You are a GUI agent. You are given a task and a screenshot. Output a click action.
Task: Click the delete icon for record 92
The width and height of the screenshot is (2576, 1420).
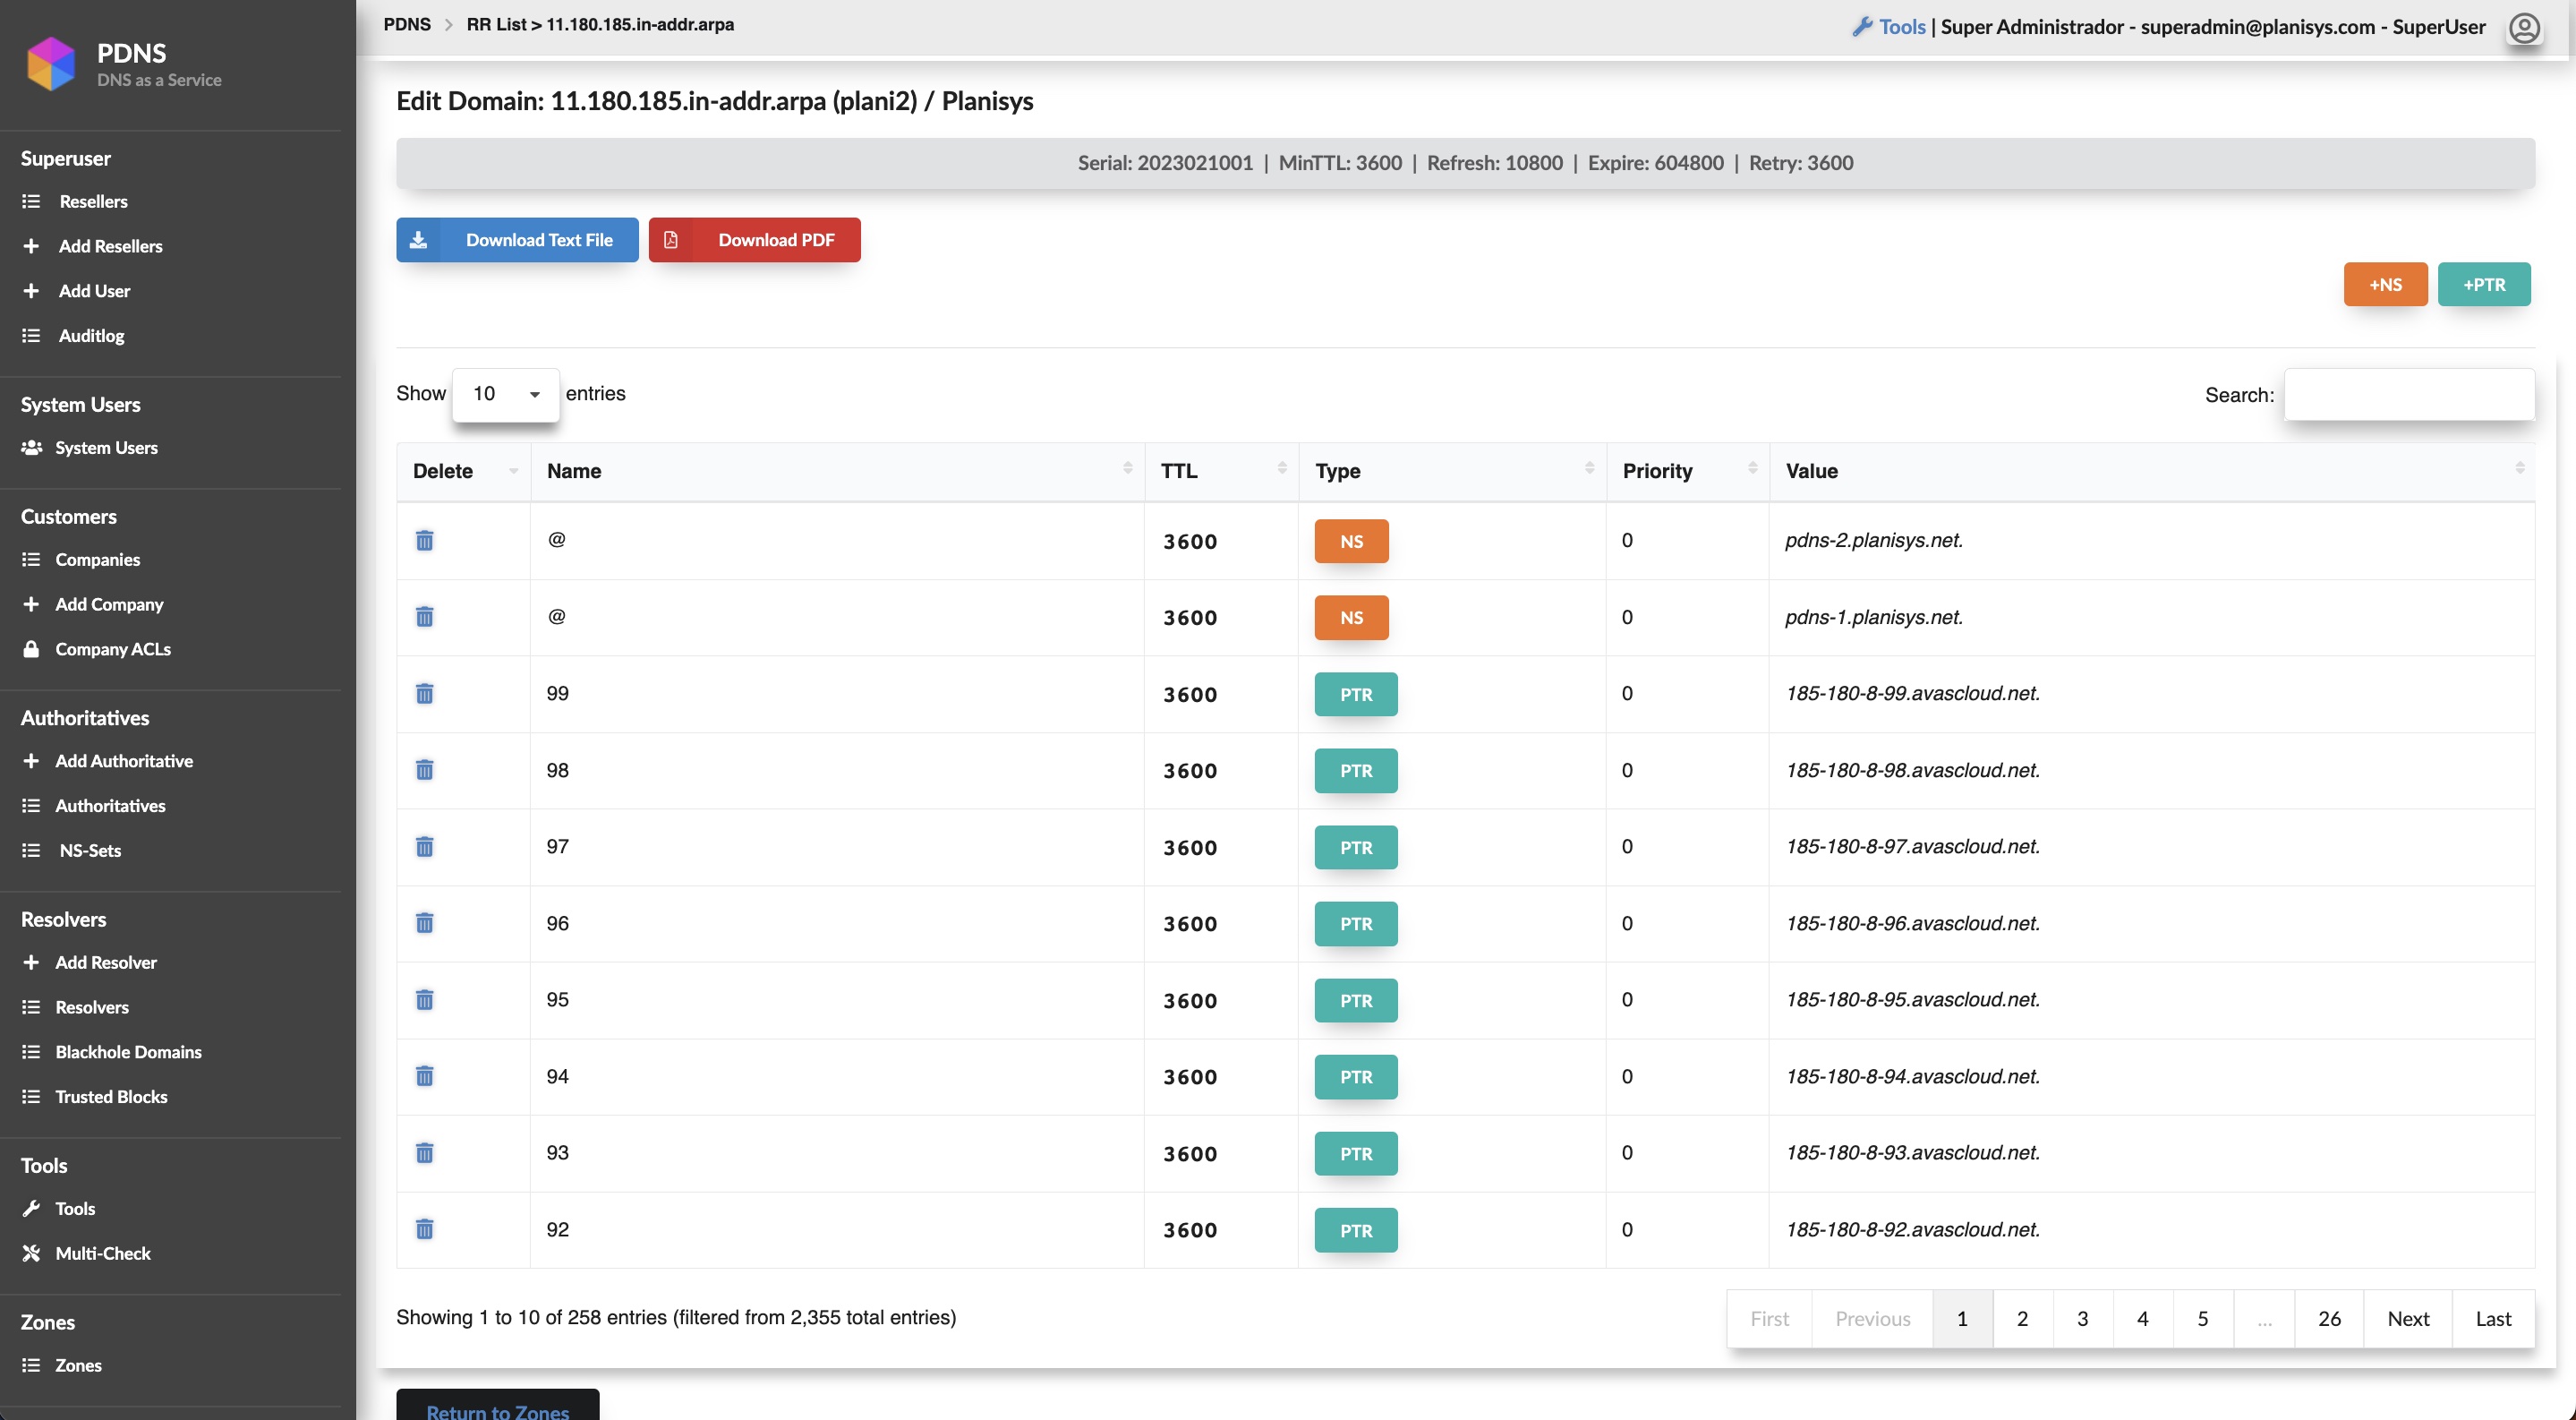coord(424,1229)
